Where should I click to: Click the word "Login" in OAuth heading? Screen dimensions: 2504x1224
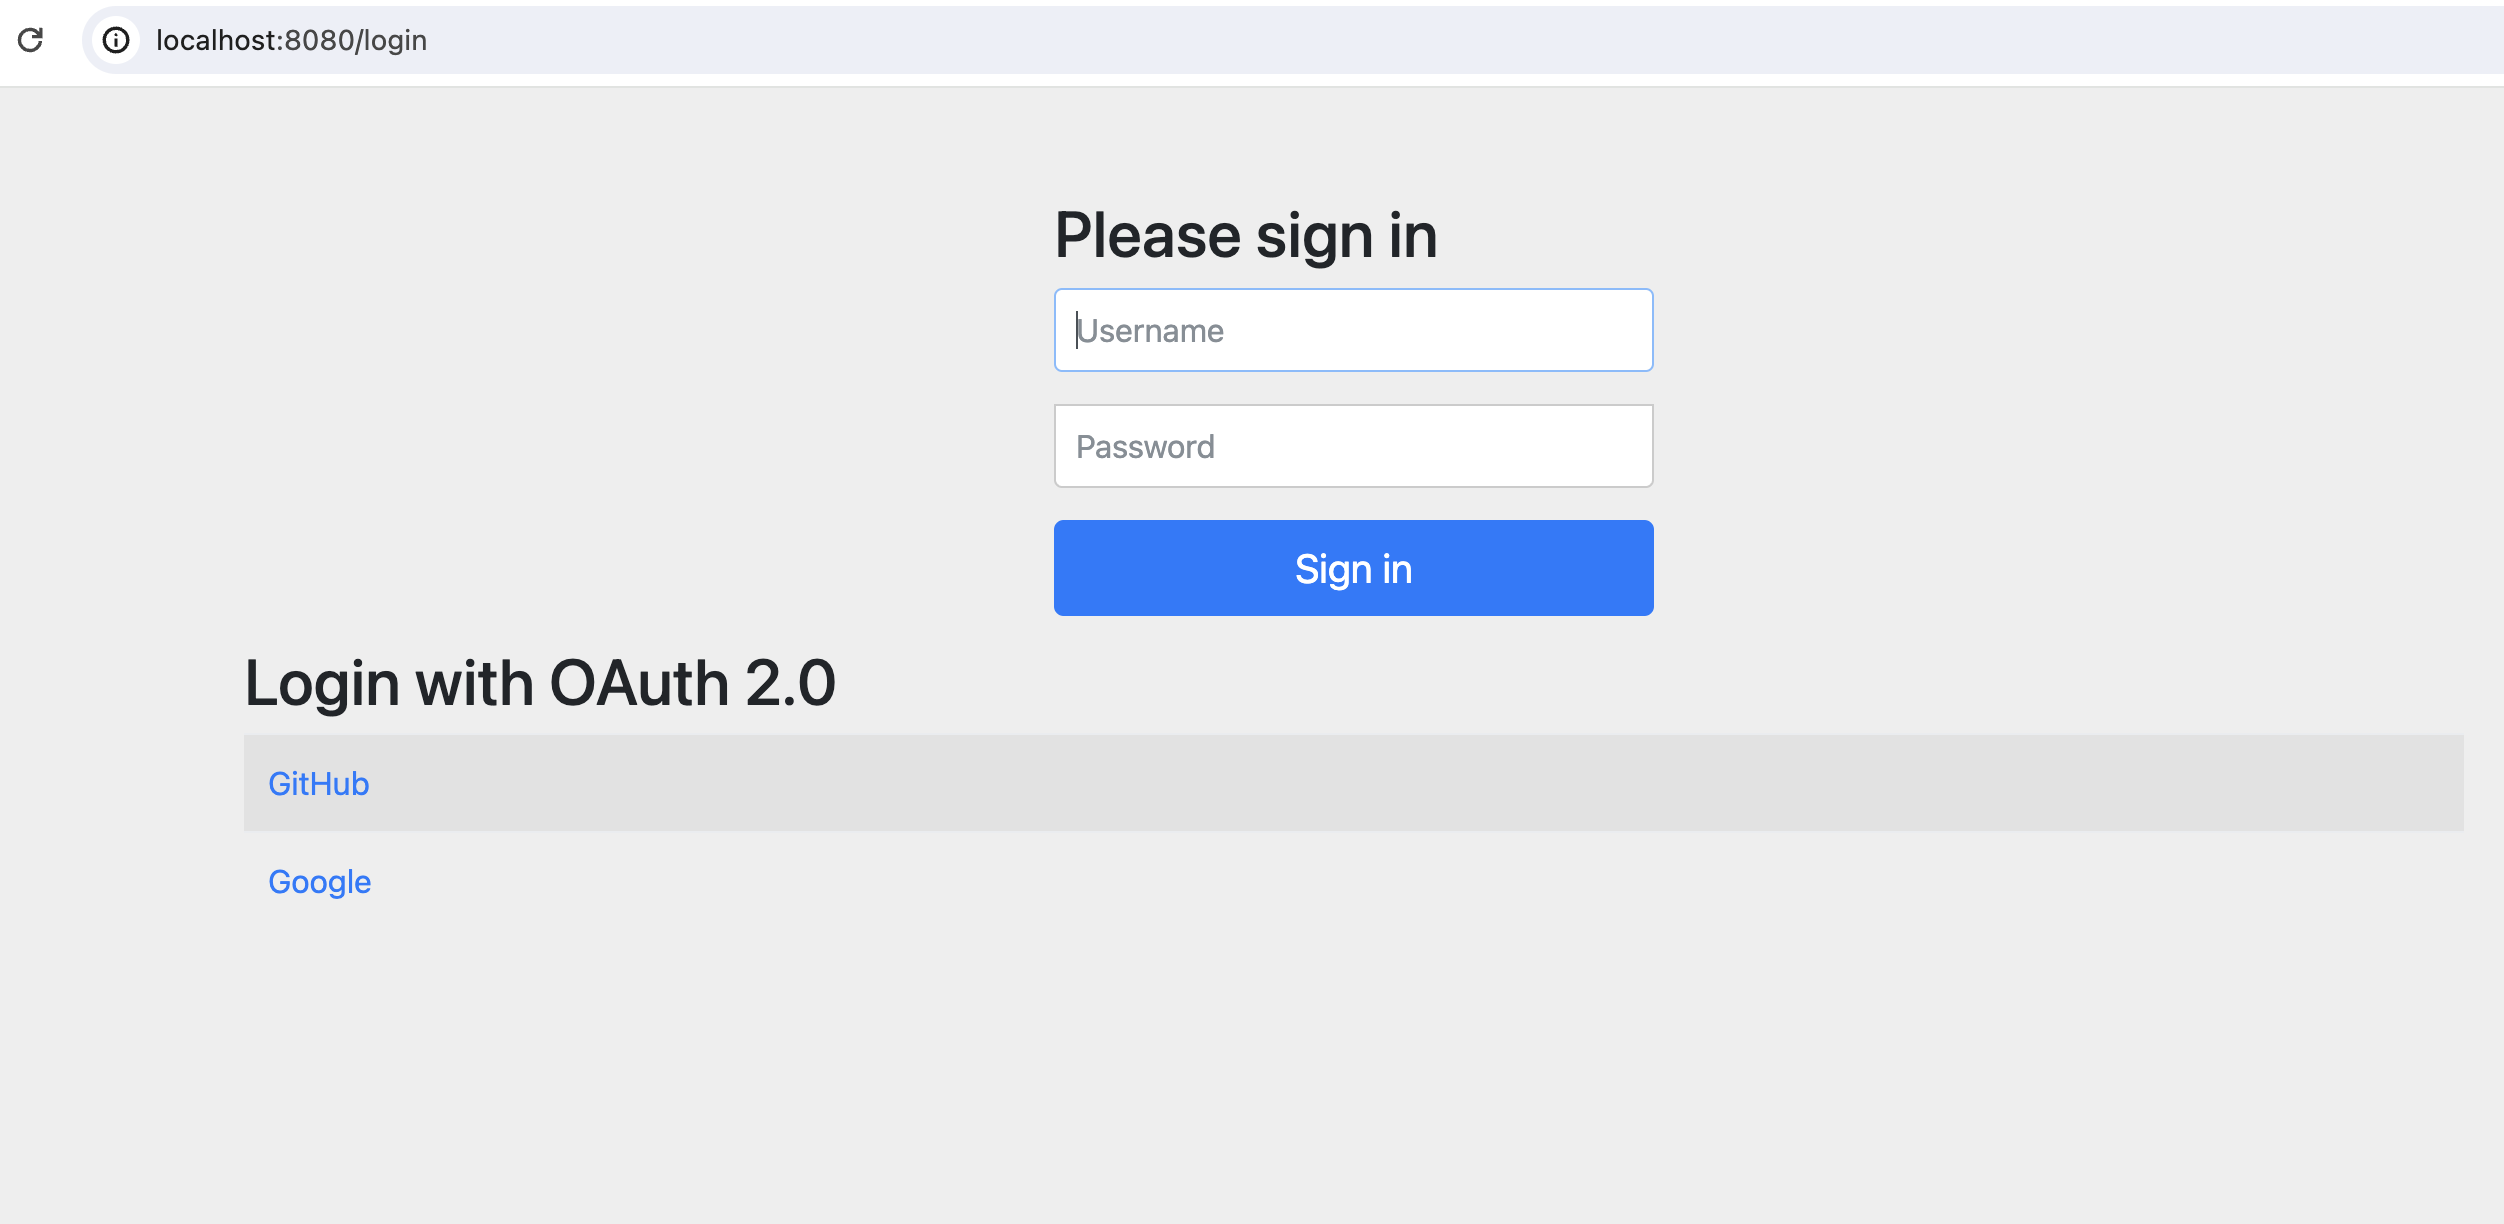322,684
